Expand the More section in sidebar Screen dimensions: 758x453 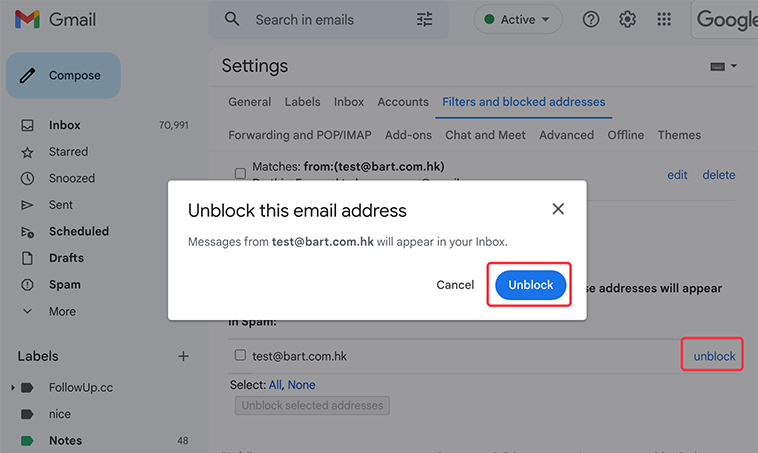point(48,311)
